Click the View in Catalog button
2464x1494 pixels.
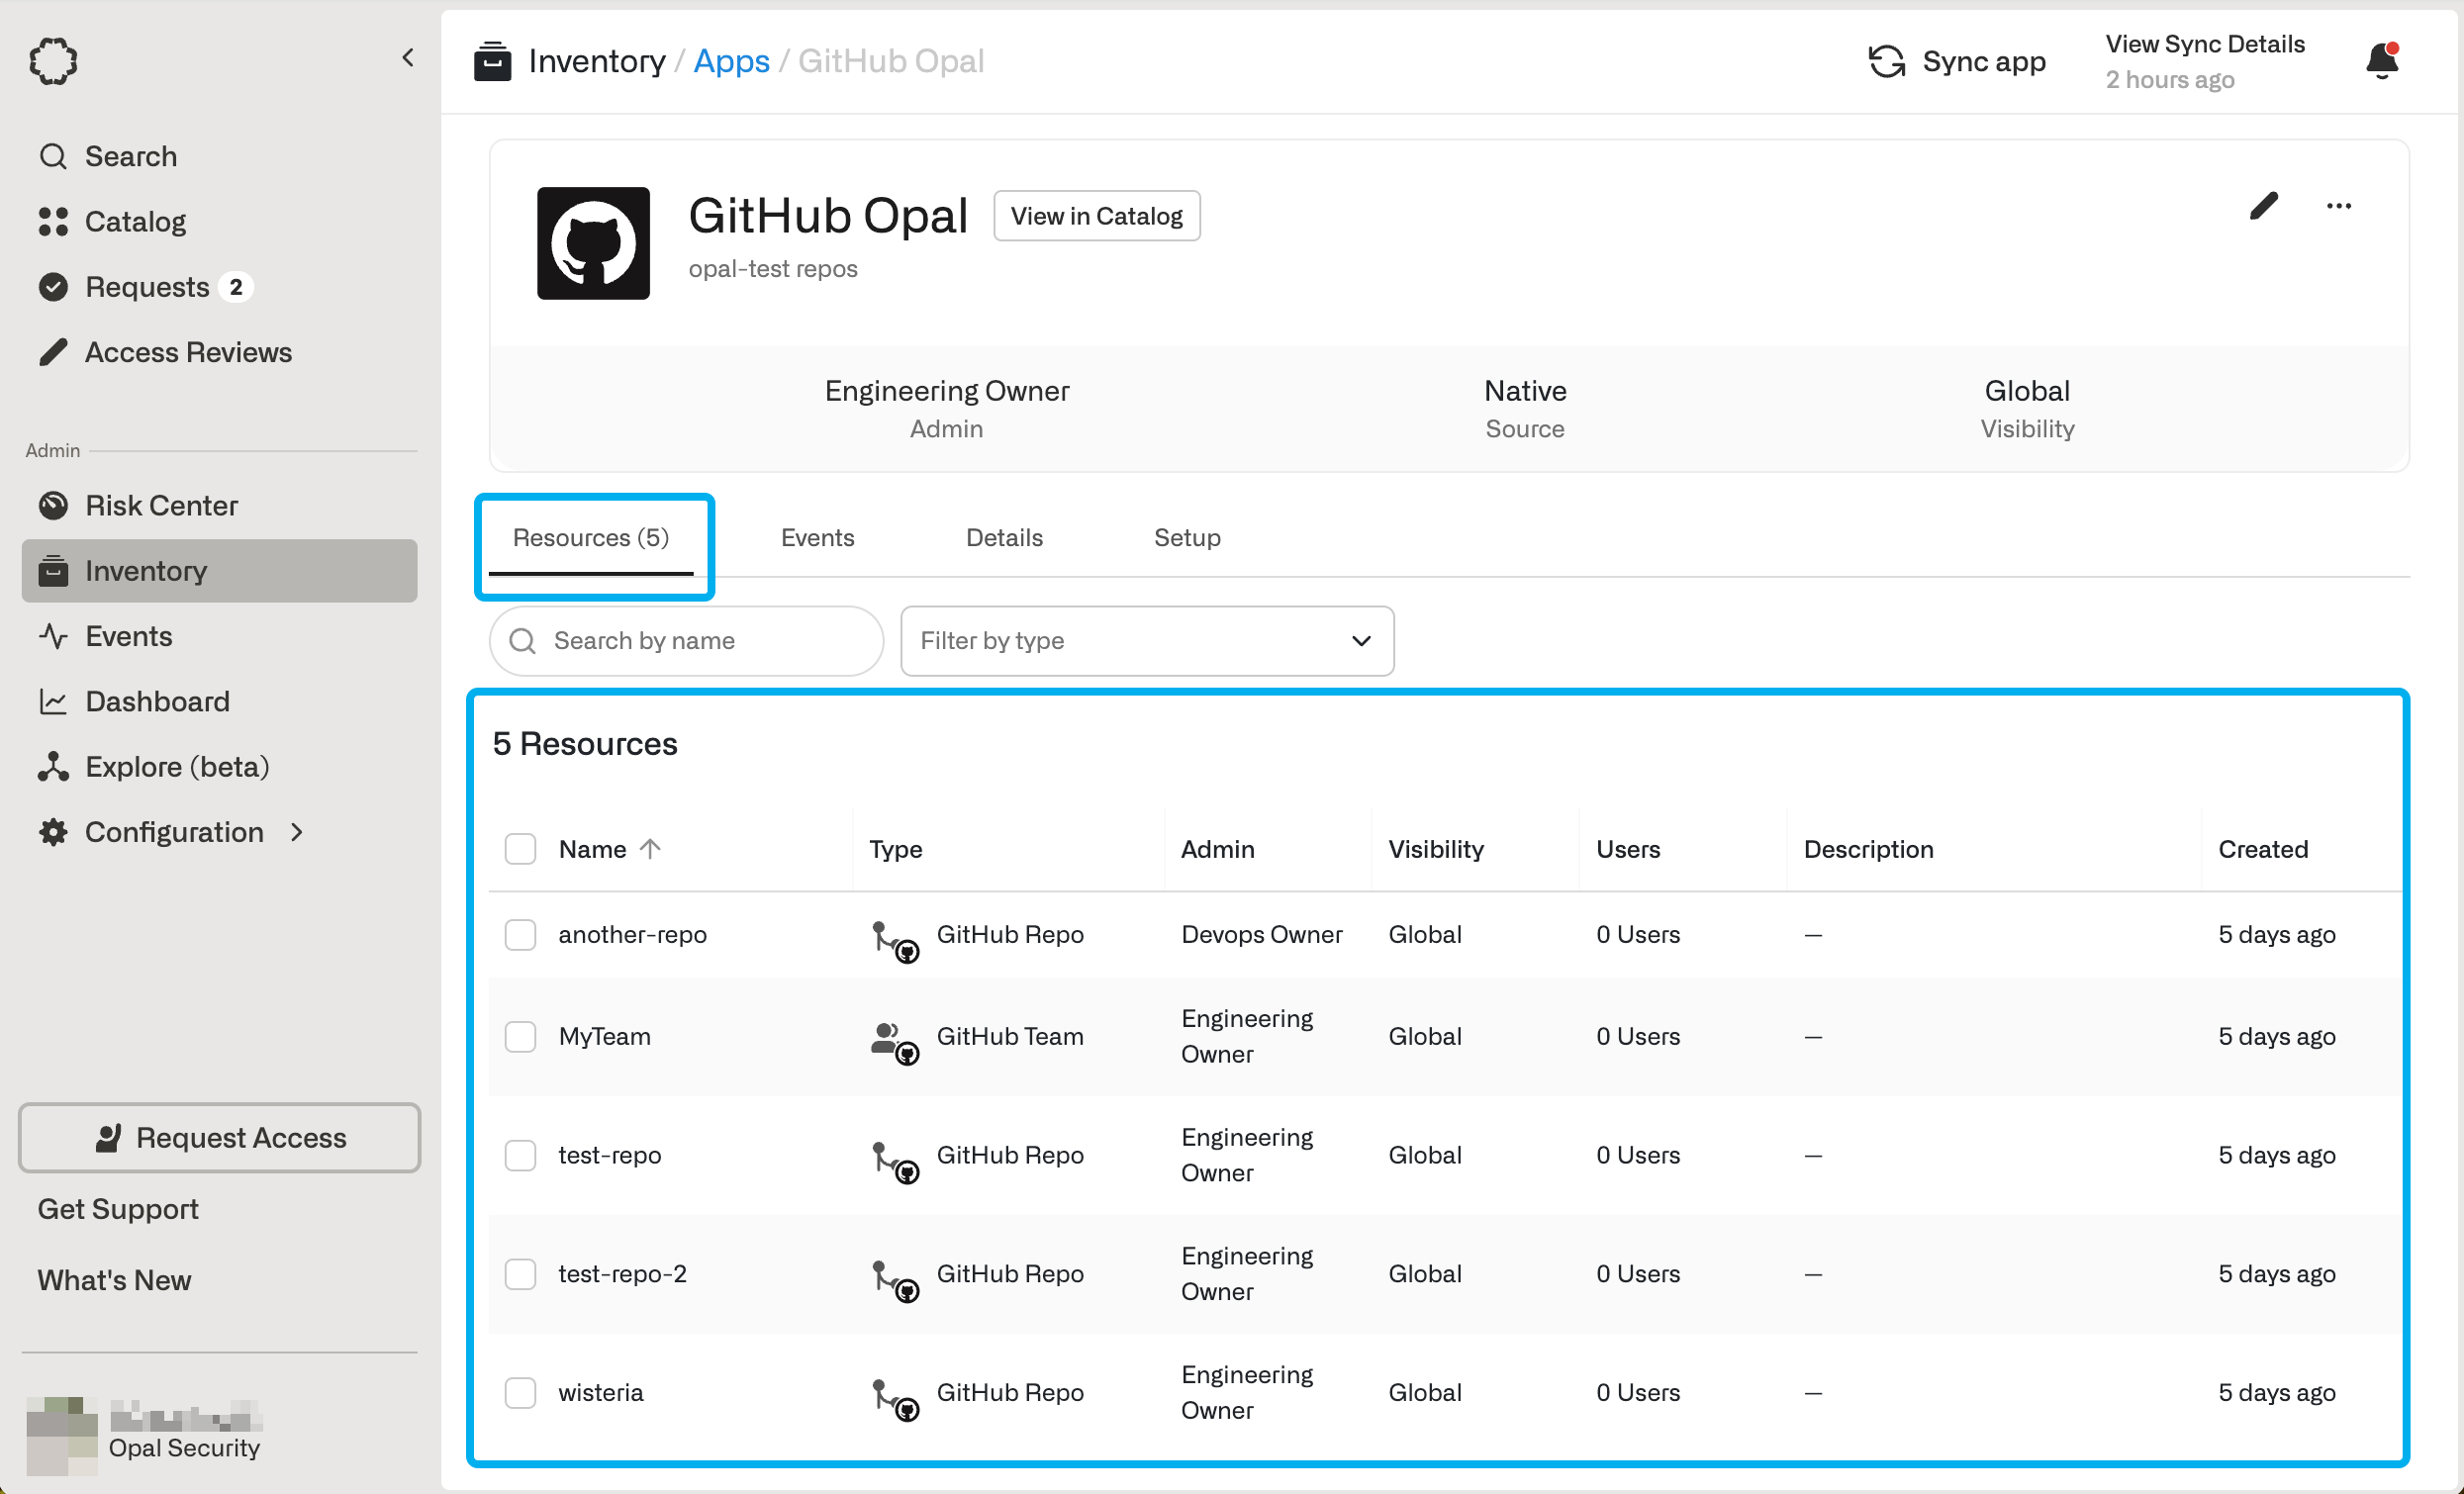tap(1096, 216)
